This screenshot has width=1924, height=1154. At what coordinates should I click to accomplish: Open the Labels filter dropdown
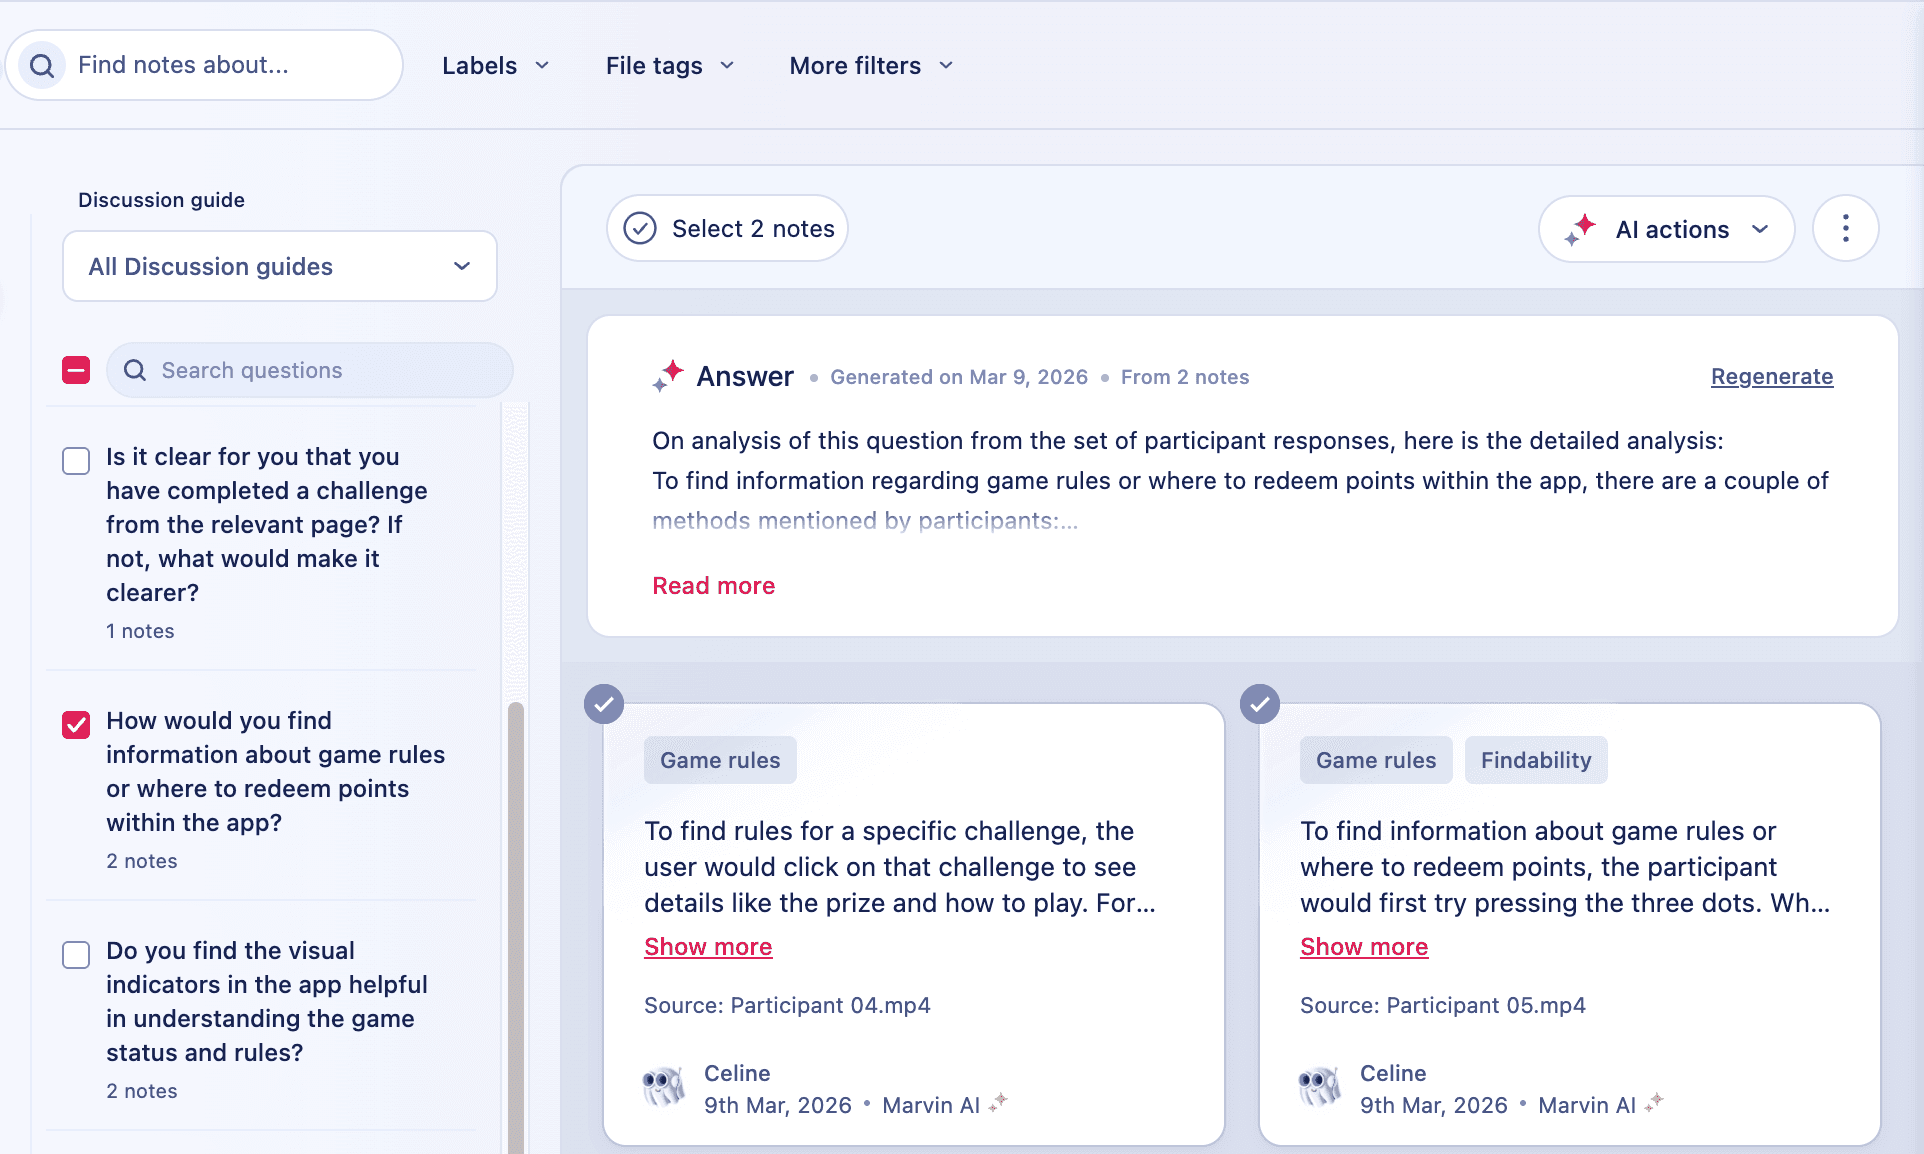tap(497, 65)
